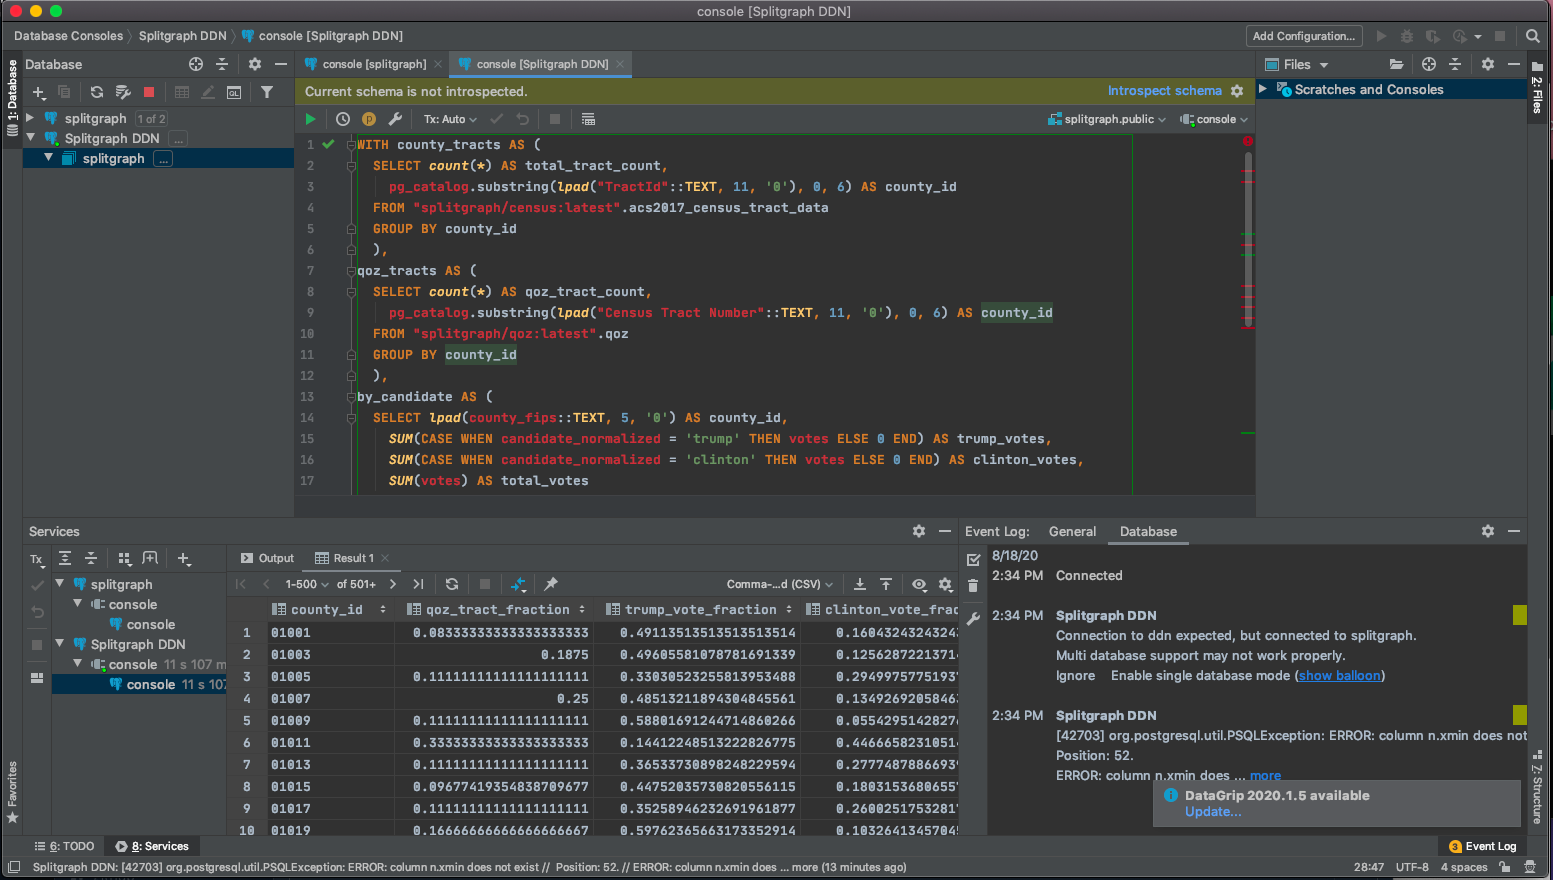Switch to console [splitgraph] editor tab

tap(374, 64)
